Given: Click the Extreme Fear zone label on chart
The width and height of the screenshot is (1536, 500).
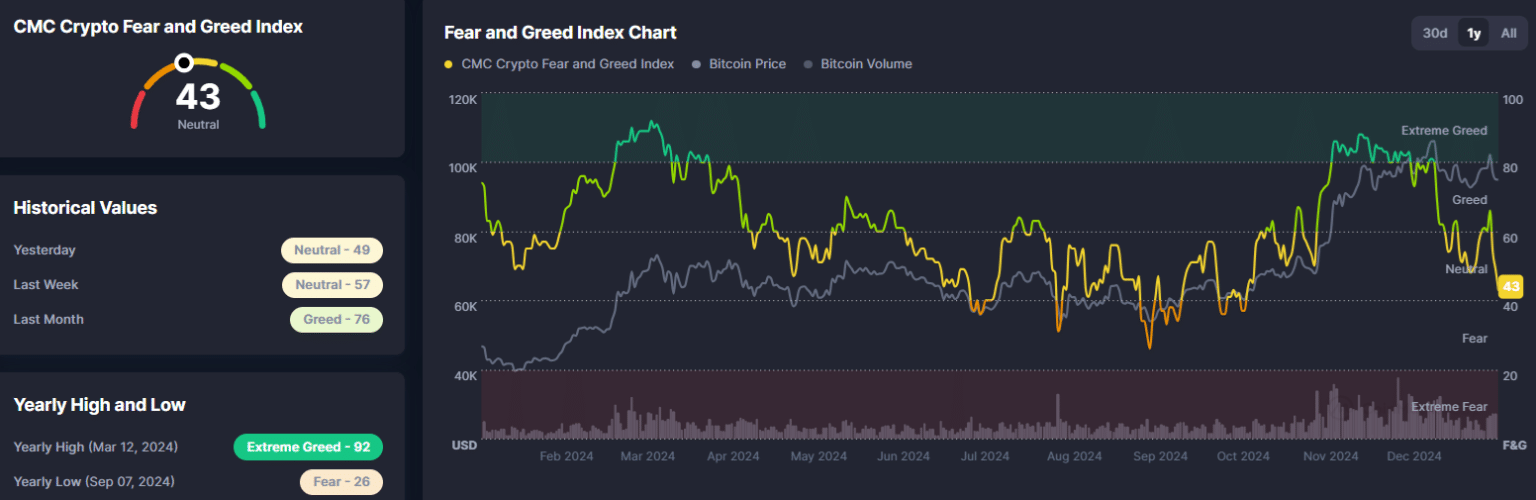Looking at the screenshot, I should tap(1448, 407).
